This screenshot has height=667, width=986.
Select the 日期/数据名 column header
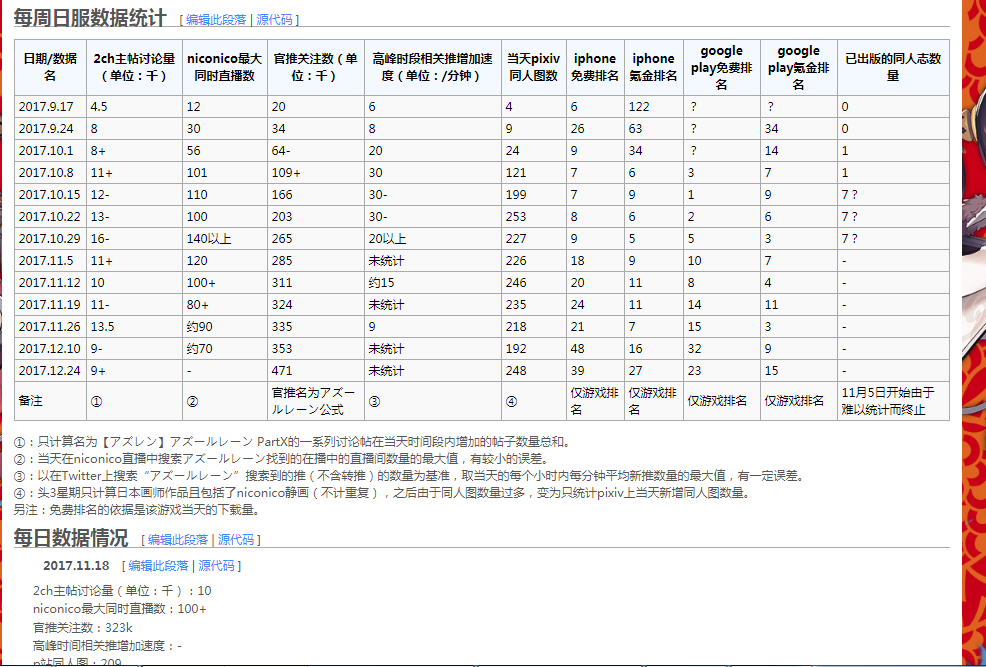[x=50, y=67]
